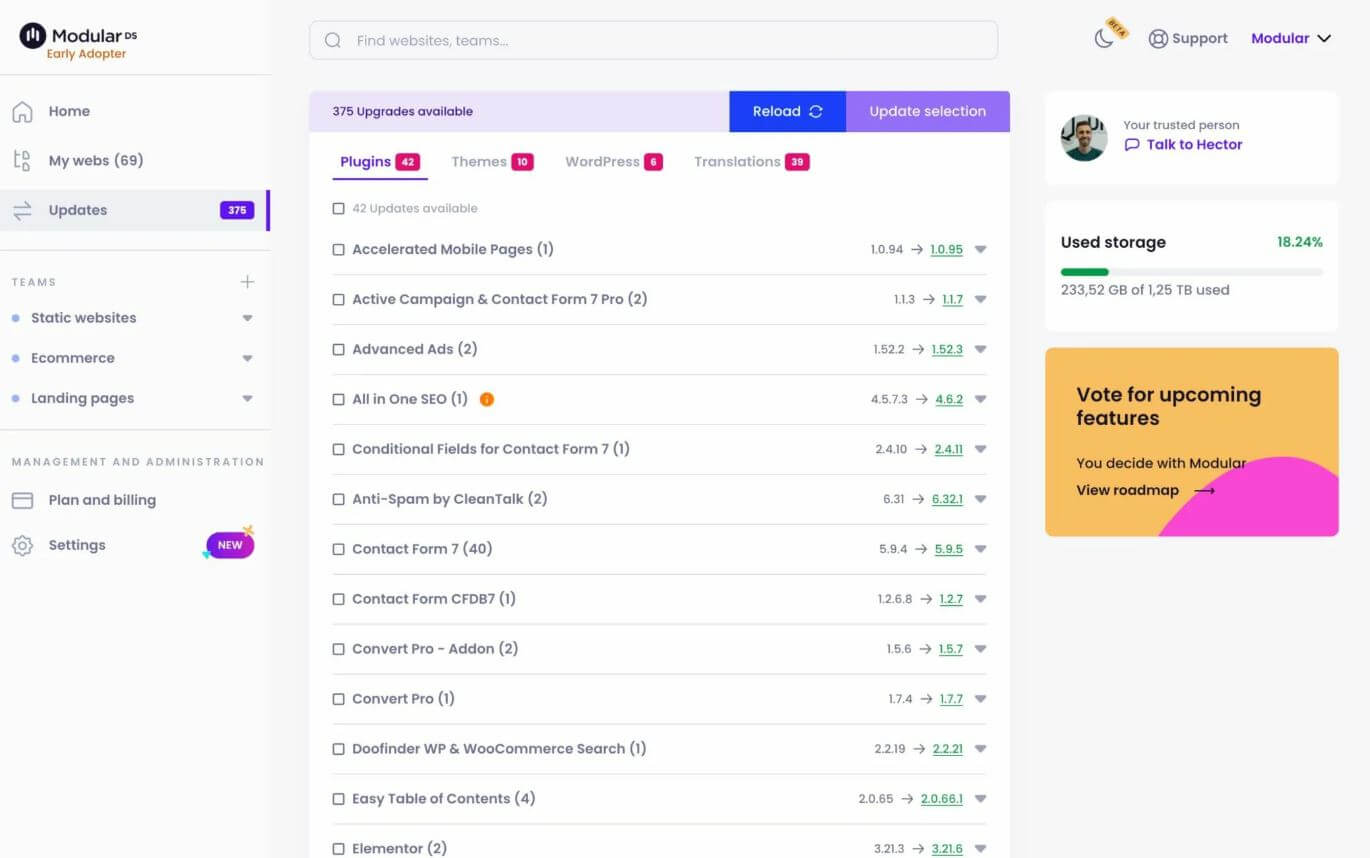
Task: Click the Settings gear icon
Action: tap(22, 545)
